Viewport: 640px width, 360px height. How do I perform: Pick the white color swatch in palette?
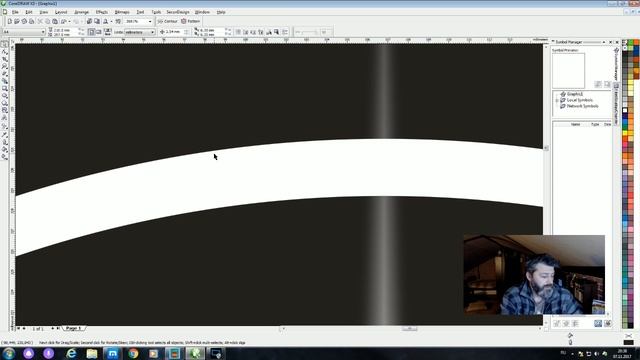625,110
